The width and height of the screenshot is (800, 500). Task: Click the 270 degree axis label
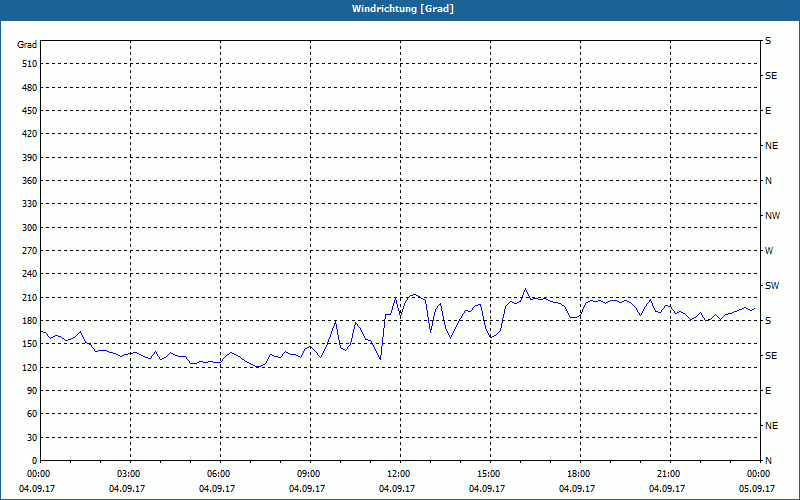[x=30, y=251]
